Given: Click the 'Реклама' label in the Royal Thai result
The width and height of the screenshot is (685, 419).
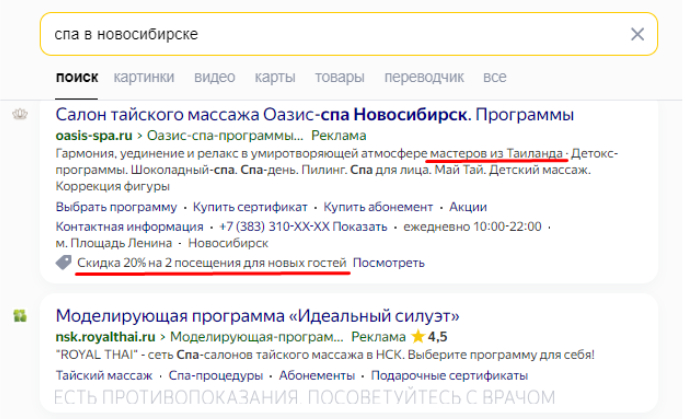Looking at the screenshot, I should click(378, 337).
